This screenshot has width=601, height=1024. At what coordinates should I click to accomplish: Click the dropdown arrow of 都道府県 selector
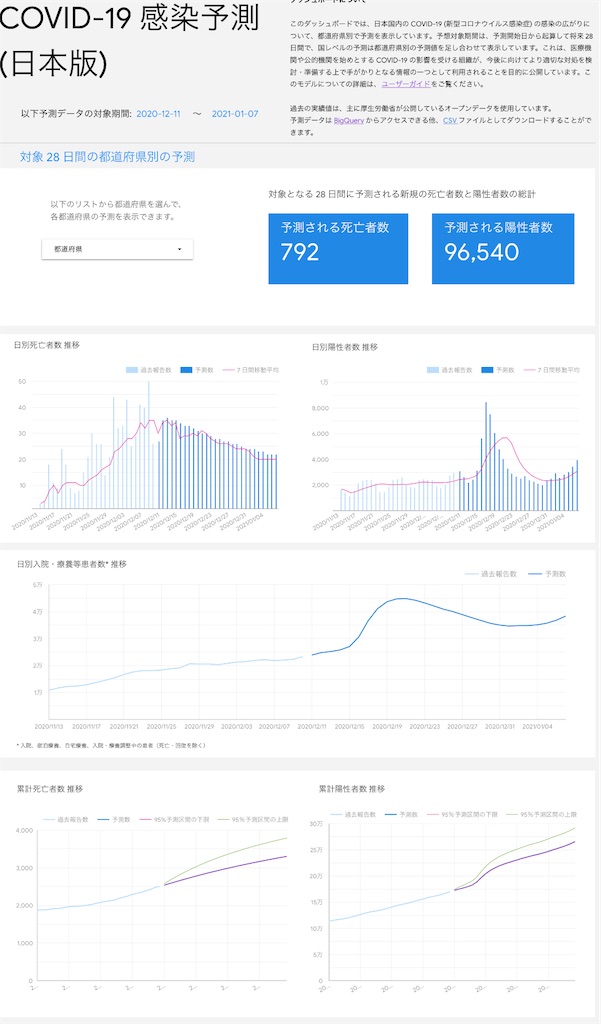click(x=180, y=249)
